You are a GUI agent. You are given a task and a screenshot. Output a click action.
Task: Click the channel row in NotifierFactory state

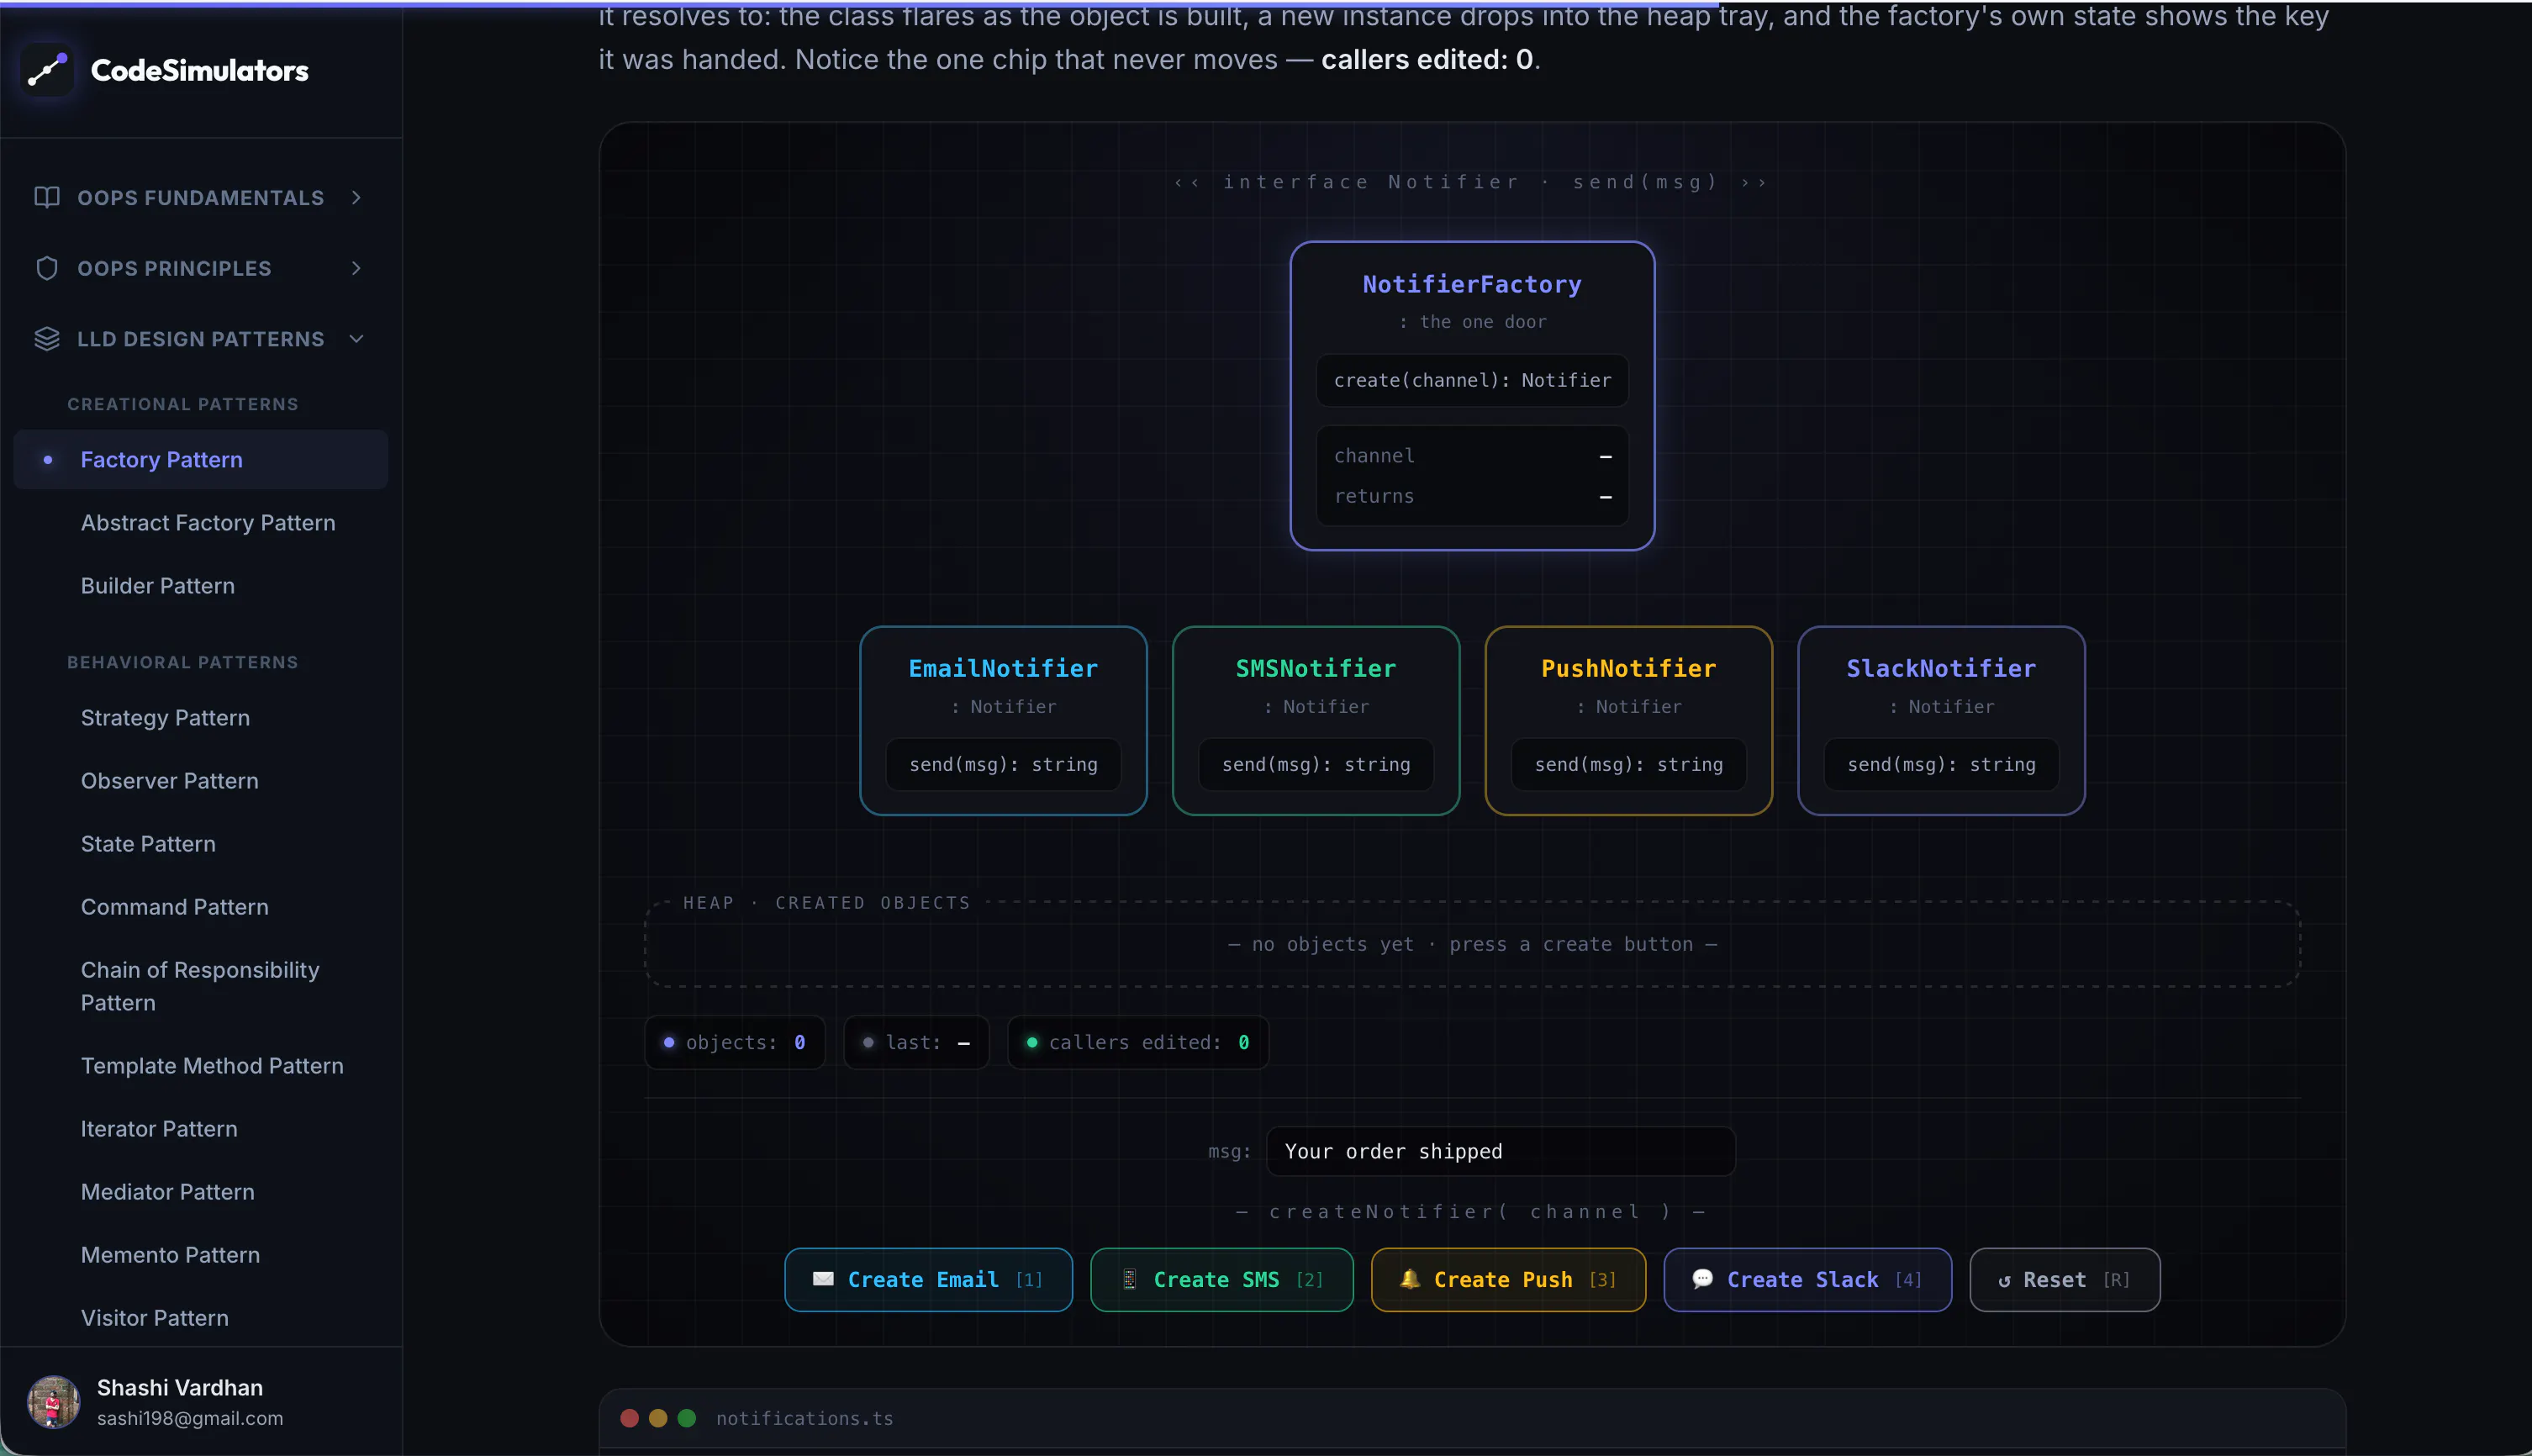[x=1472, y=455]
